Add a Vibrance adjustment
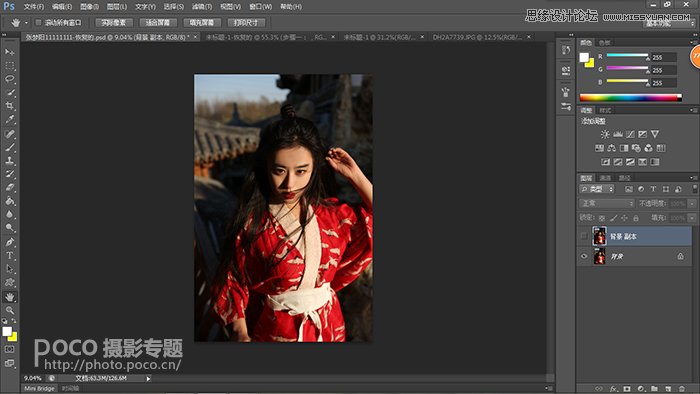This screenshot has height=394, width=700. coord(655,134)
